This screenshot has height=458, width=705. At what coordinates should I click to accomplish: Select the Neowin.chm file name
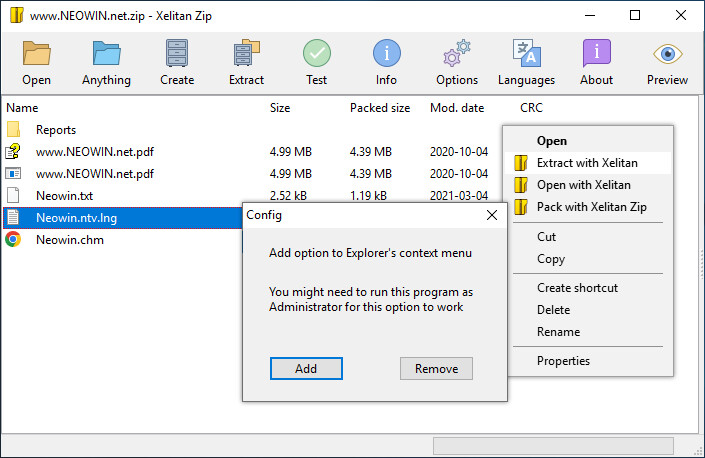tap(70, 240)
